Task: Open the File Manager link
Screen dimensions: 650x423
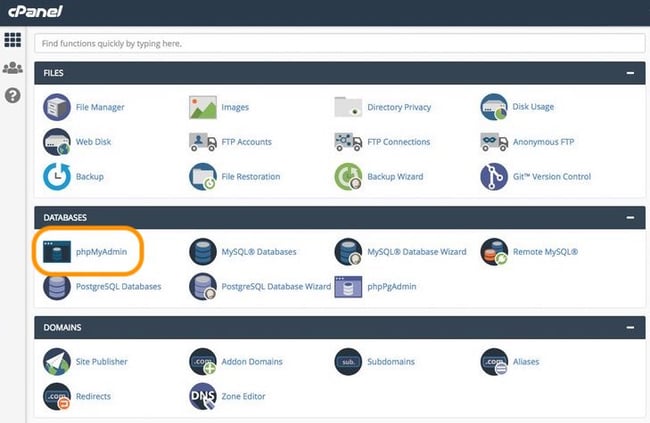Action: pos(100,107)
